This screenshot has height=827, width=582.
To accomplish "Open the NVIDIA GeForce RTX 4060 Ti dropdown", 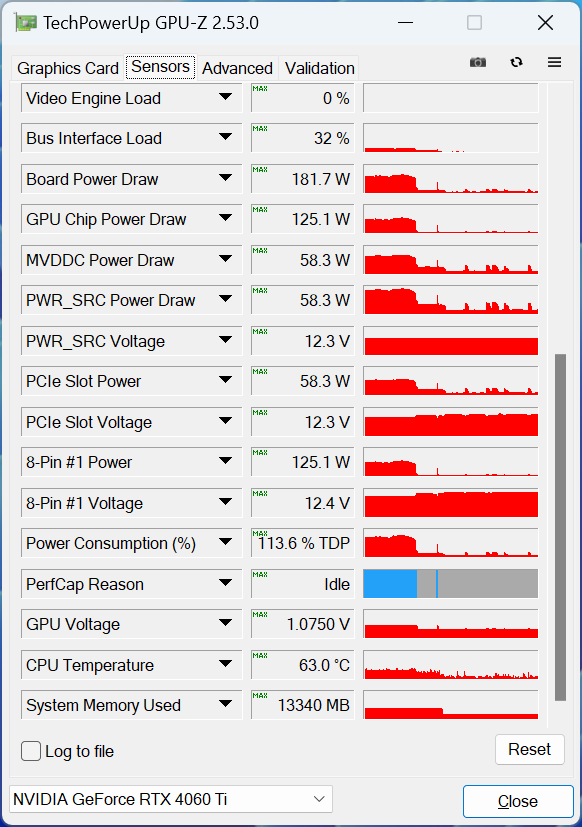I will tap(171, 799).
